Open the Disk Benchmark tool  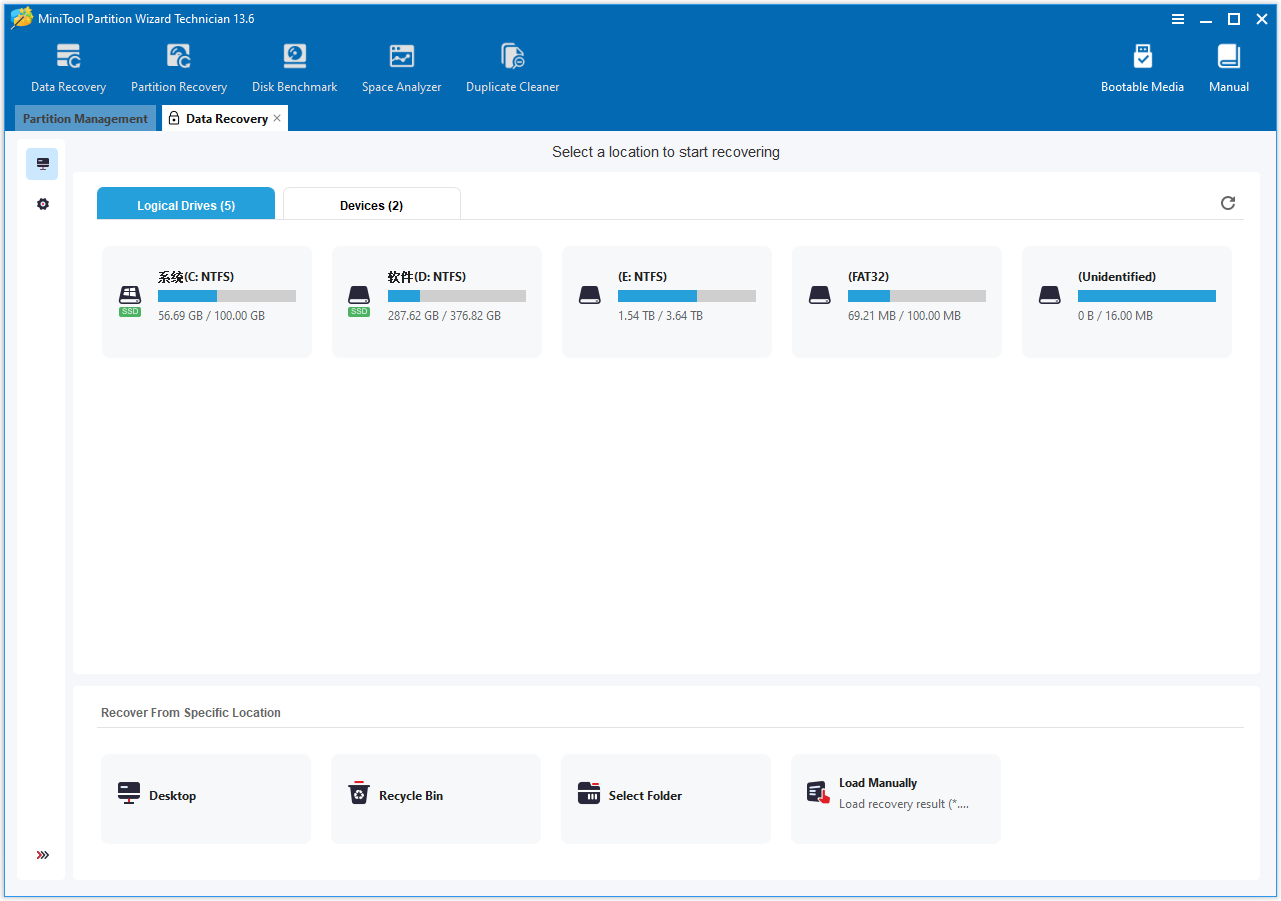click(294, 57)
